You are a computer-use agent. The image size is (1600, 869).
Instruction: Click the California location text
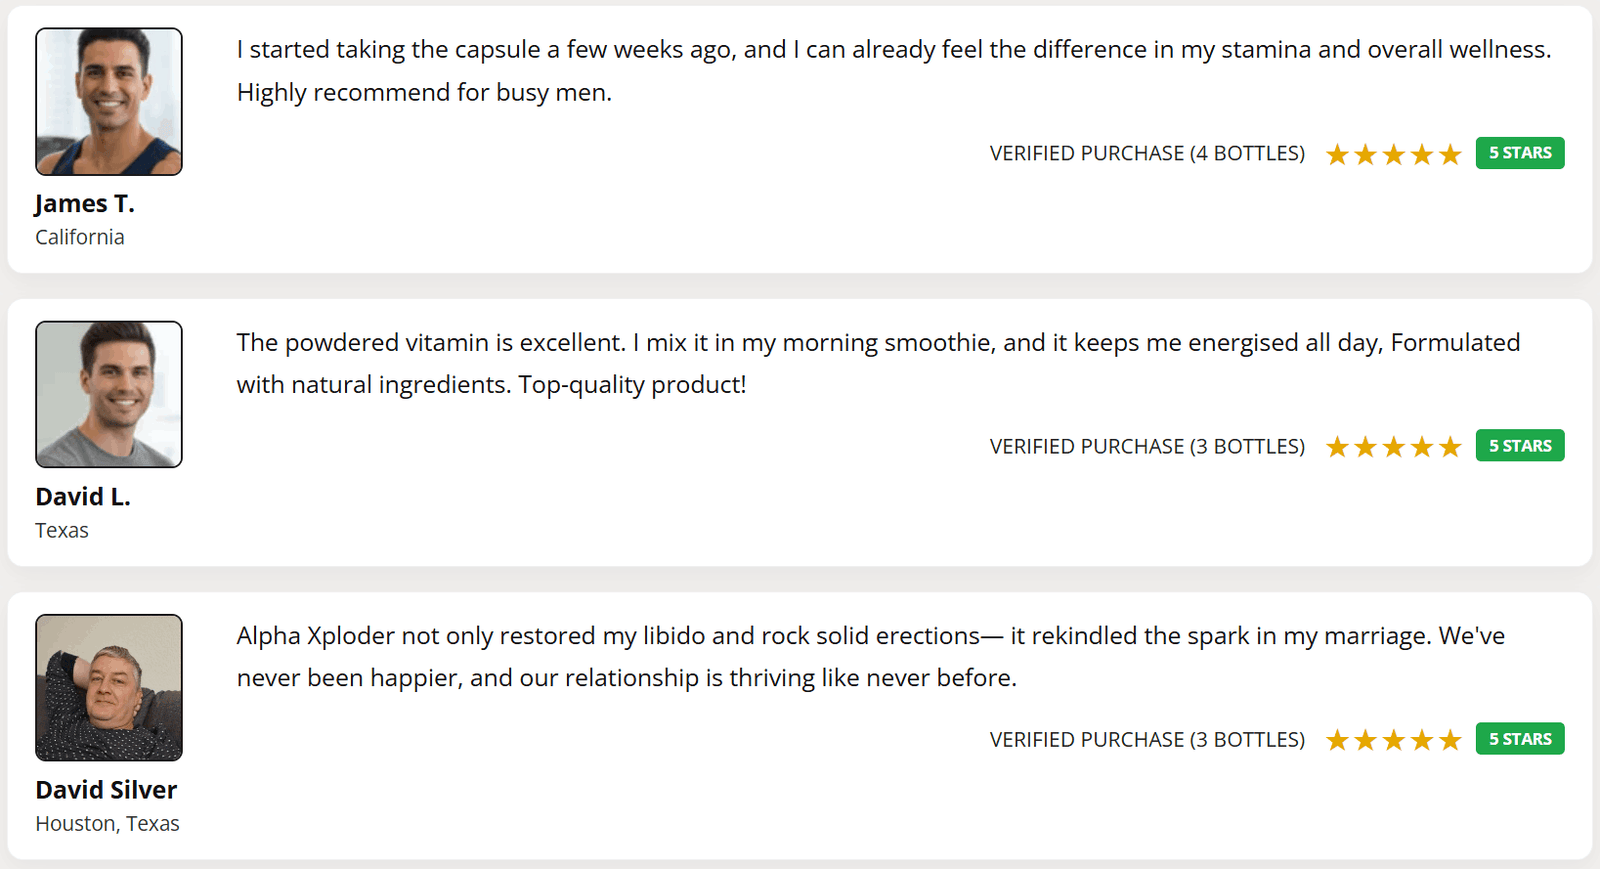pos(80,237)
